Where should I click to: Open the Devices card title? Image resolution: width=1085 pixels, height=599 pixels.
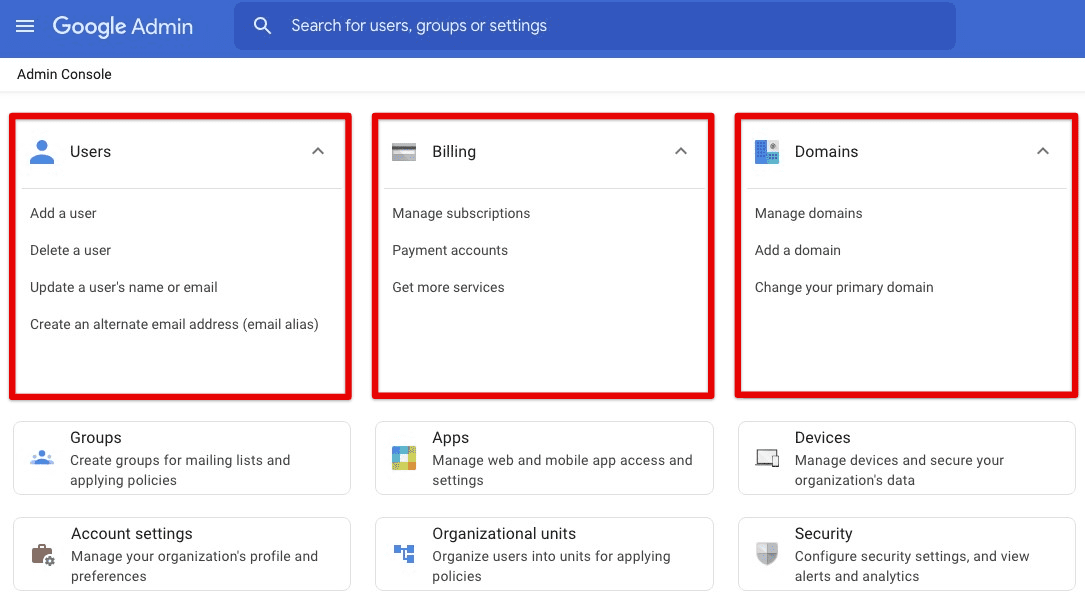822,438
